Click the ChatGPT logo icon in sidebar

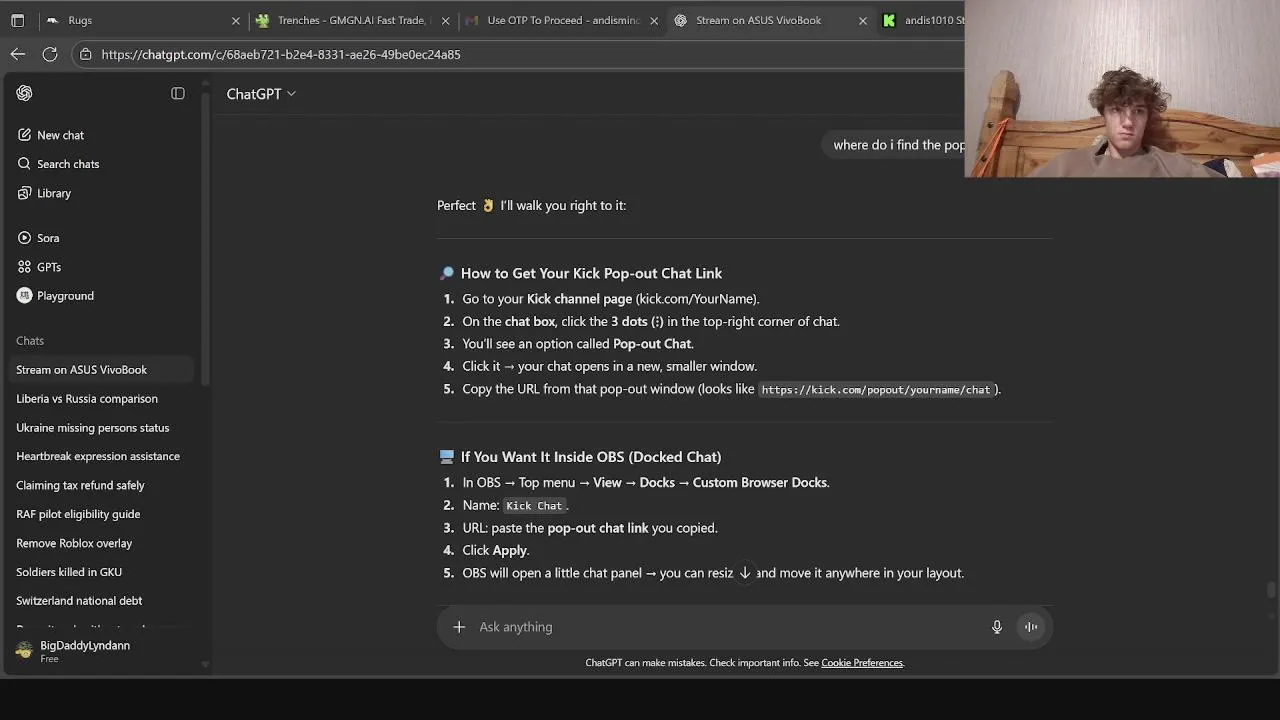24,93
